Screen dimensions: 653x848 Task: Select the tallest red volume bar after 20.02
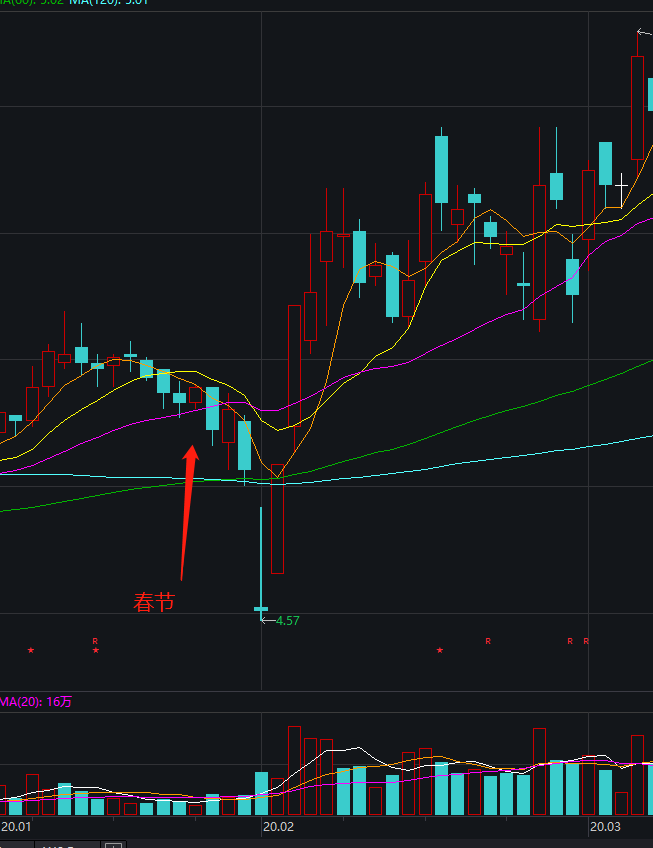tap(294, 771)
